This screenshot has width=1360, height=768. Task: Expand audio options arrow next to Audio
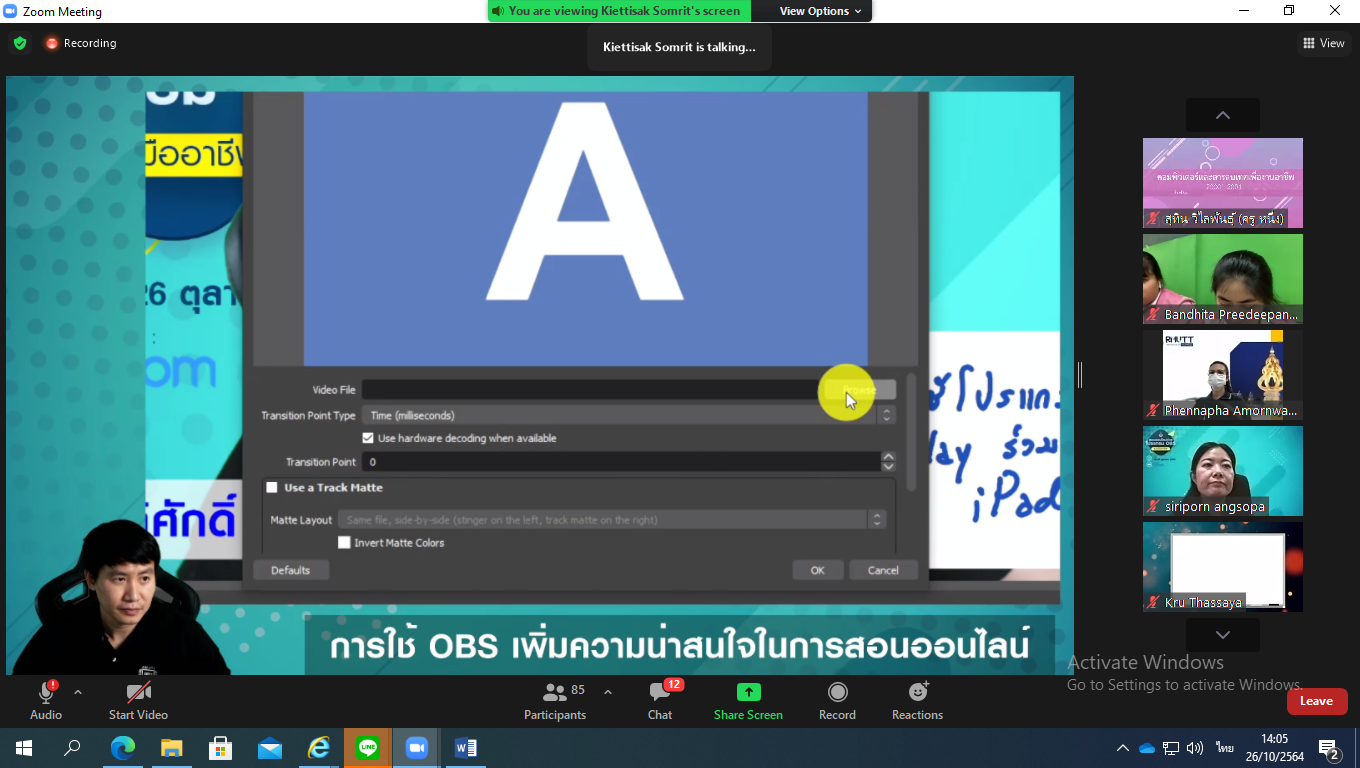(78, 692)
